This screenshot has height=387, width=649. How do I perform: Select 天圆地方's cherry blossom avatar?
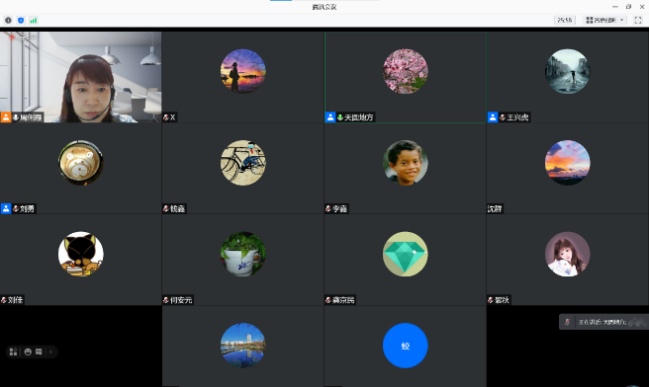pyautogui.click(x=405, y=71)
